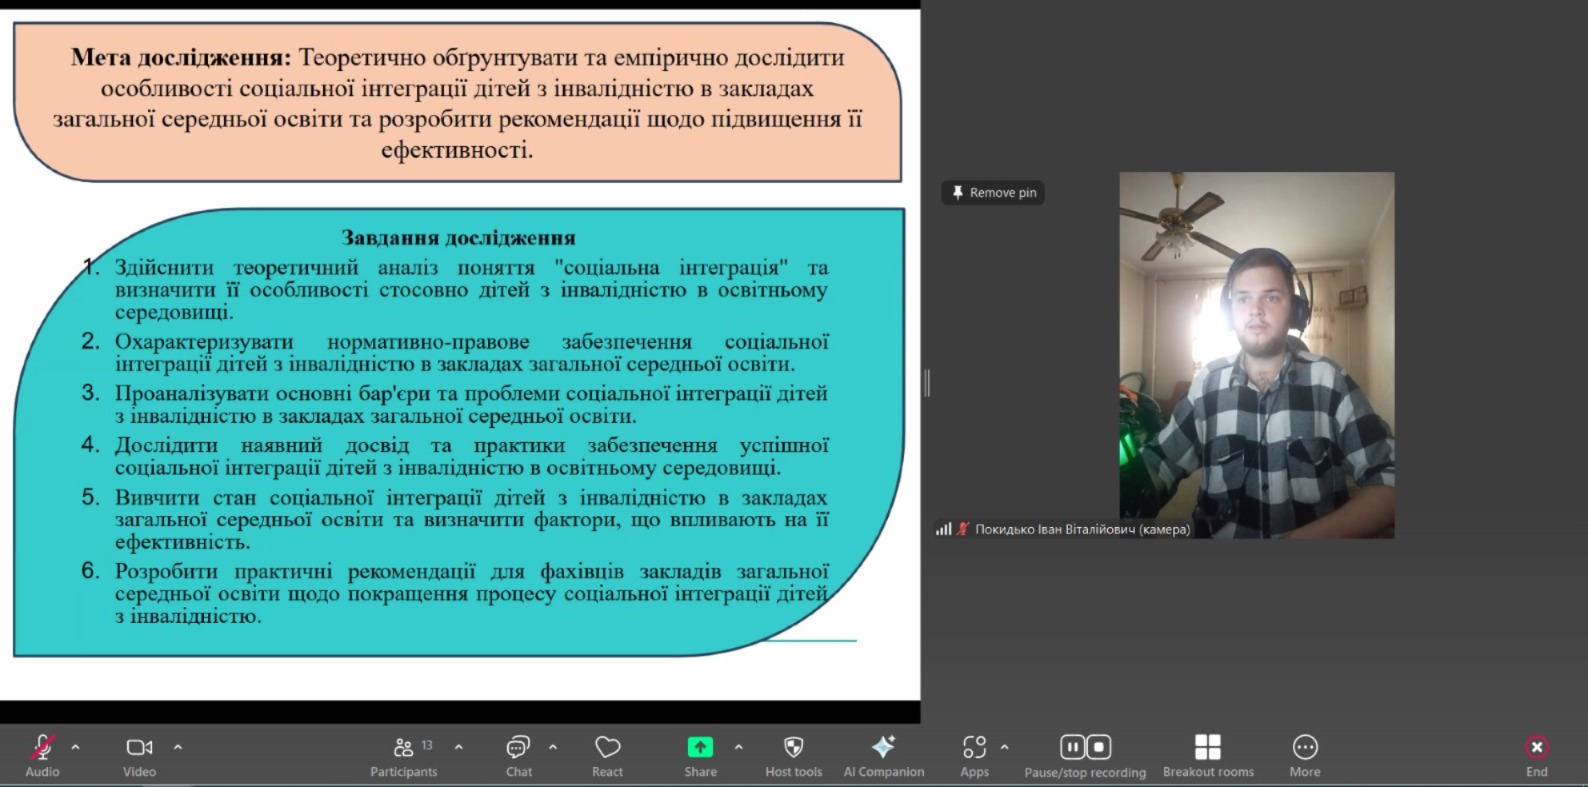Open Host tools shield icon
This screenshot has width=1588, height=787.
(793, 748)
